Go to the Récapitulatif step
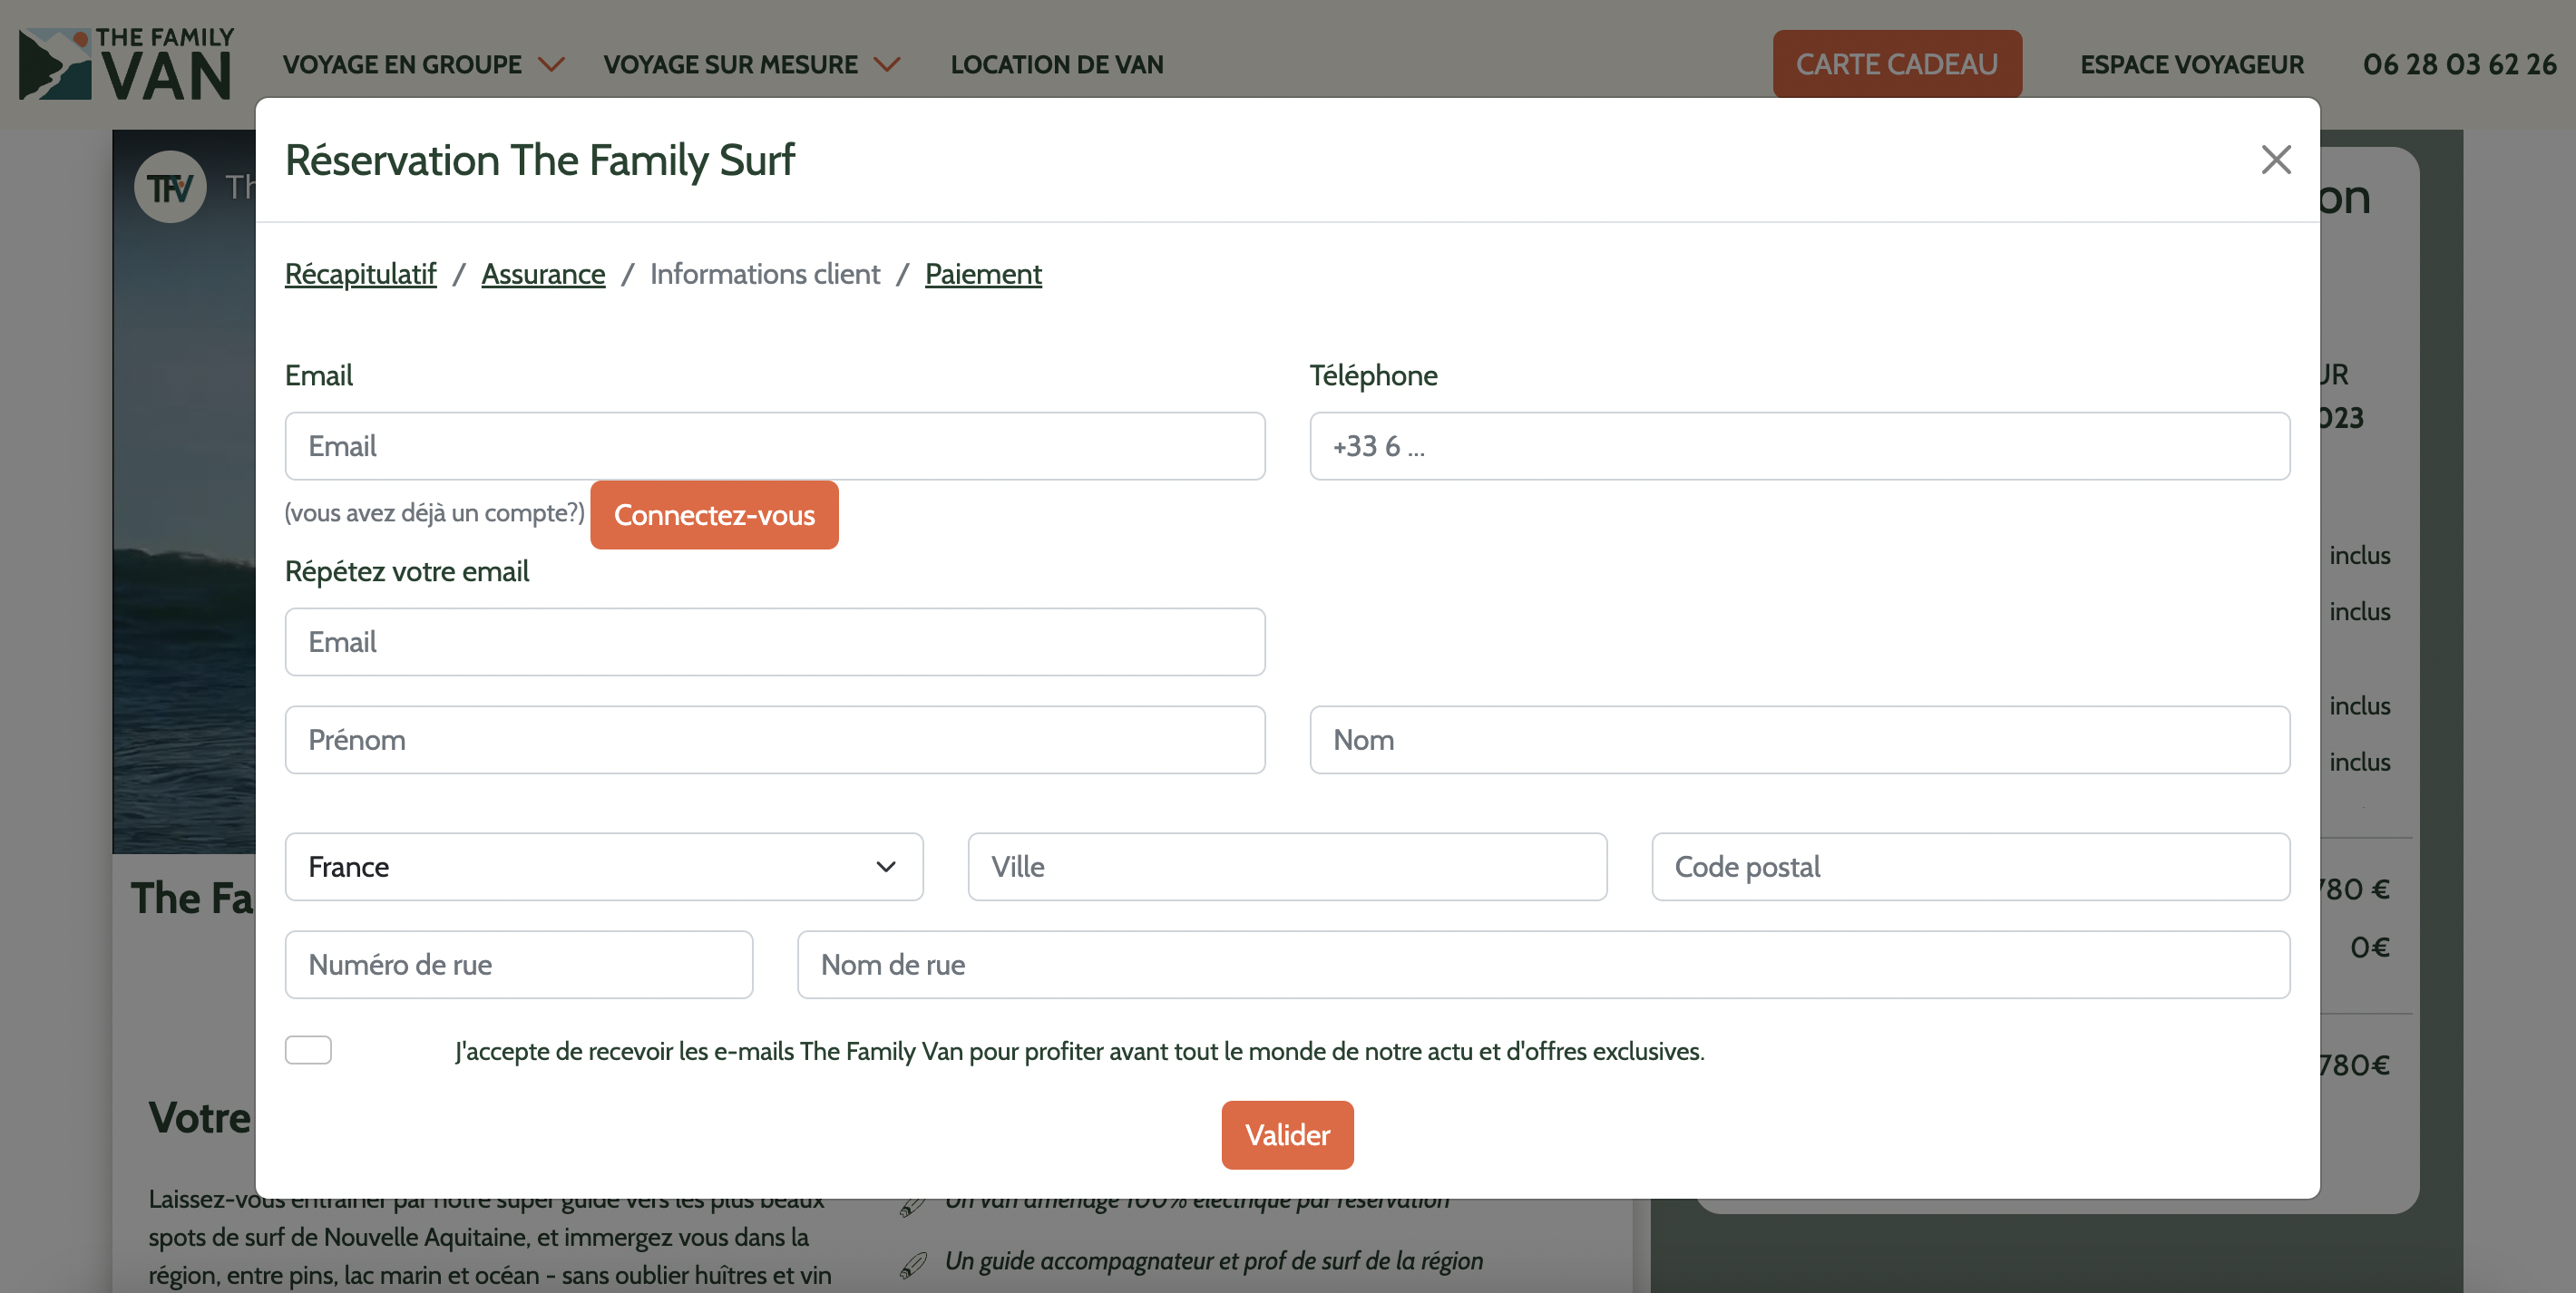The width and height of the screenshot is (2576, 1293). coord(360,274)
